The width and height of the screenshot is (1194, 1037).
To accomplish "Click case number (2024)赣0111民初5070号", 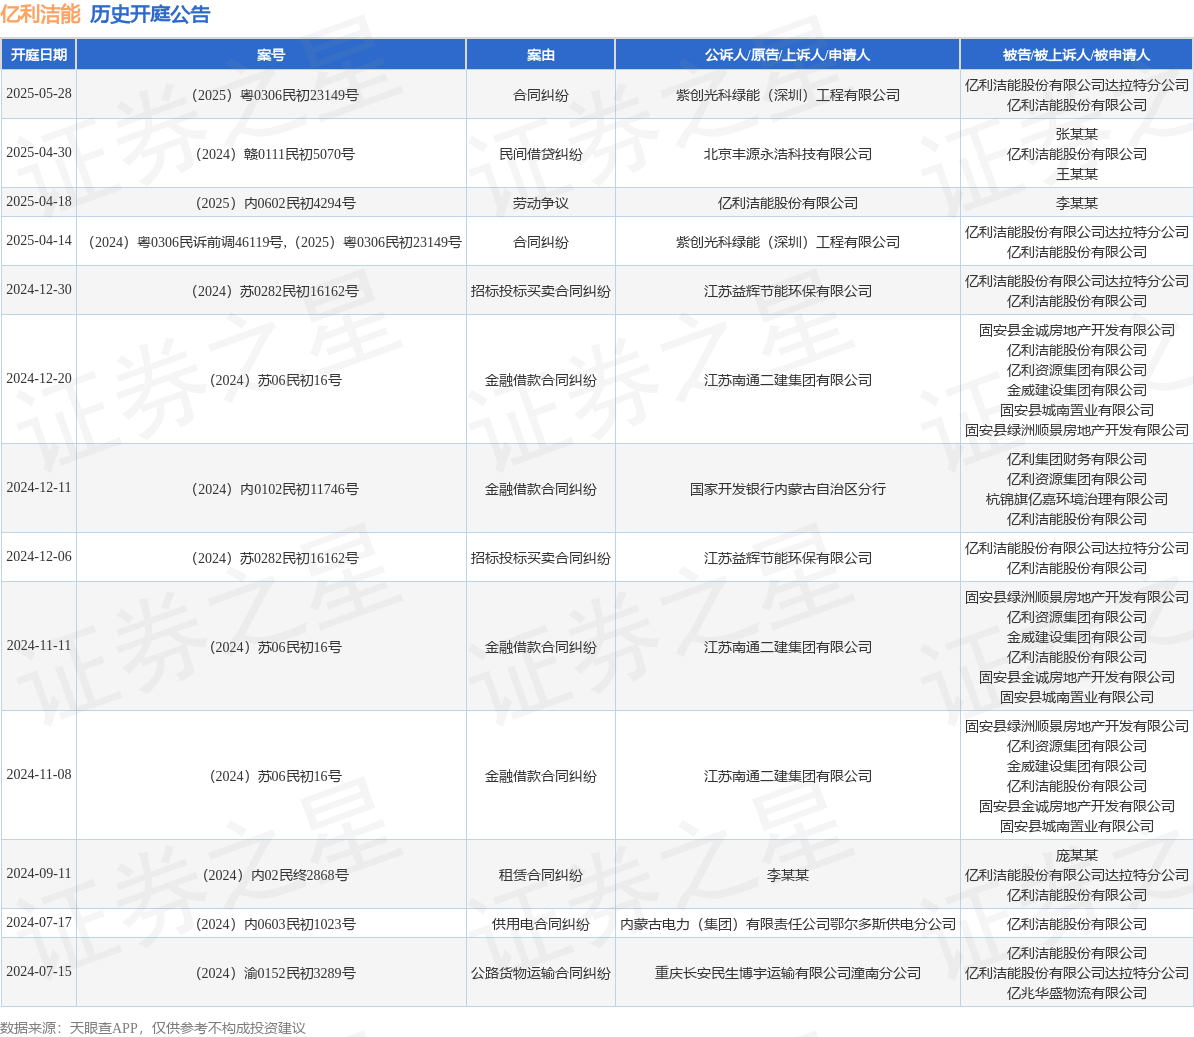I will coord(276,154).
